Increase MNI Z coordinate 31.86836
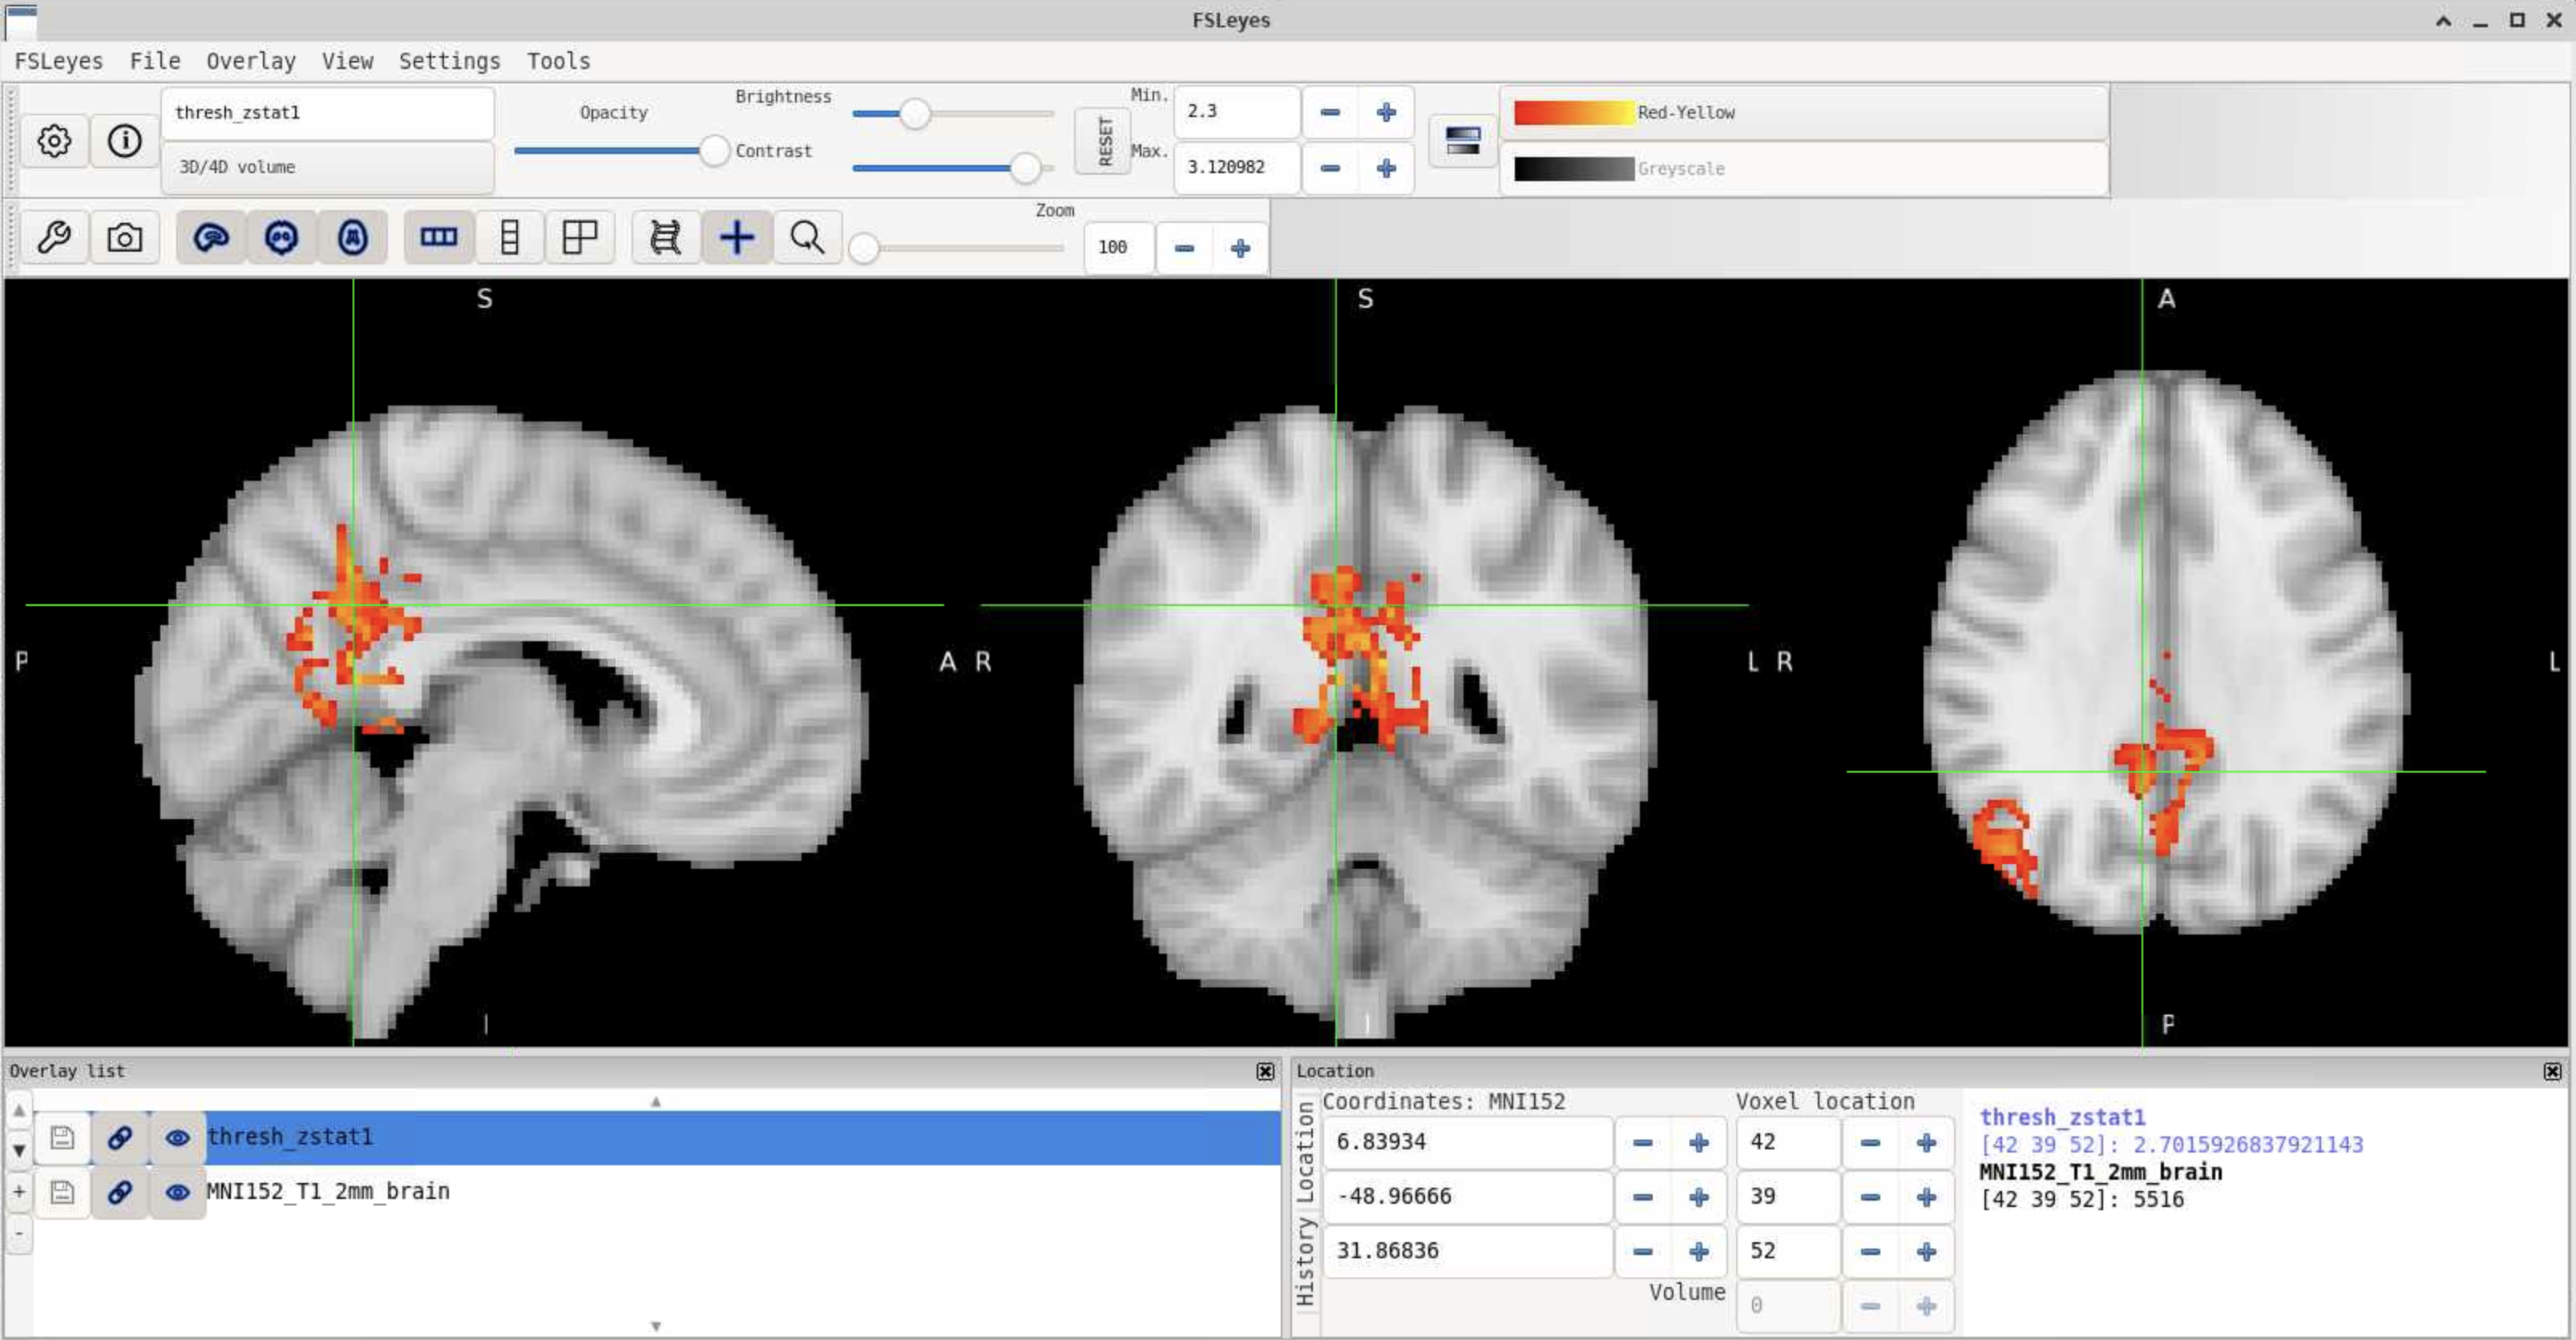Image resolution: width=2576 pixels, height=1340 pixels. pyautogui.click(x=1698, y=1252)
